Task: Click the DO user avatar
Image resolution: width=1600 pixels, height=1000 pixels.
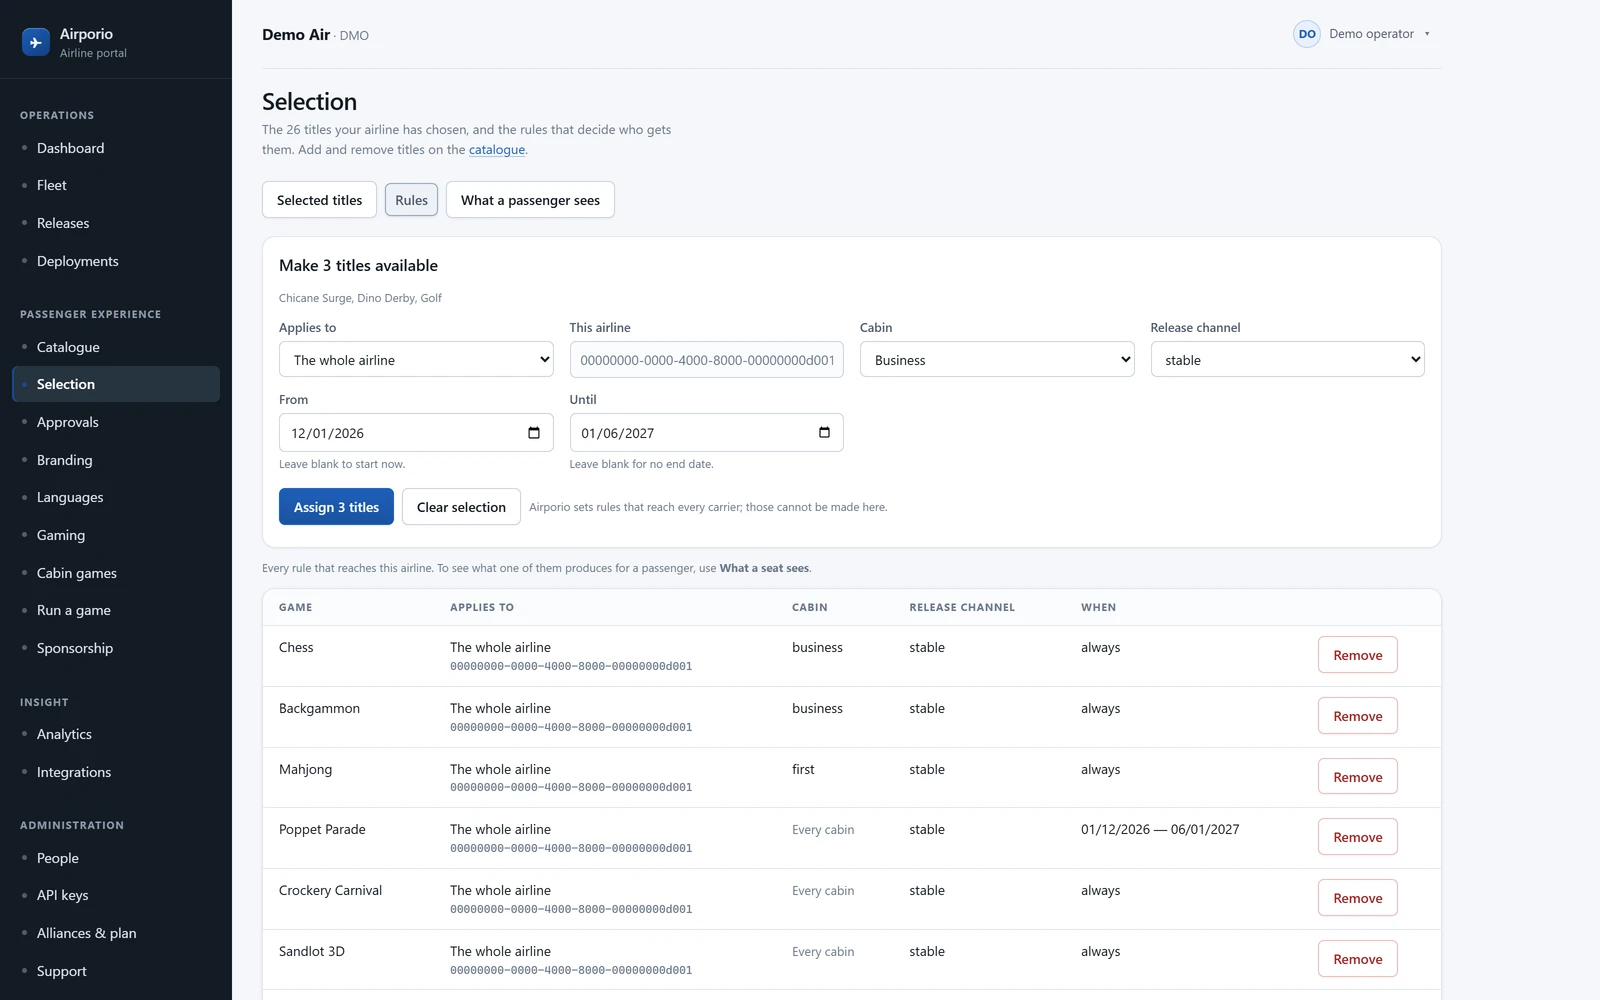Action: (1307, 34)
